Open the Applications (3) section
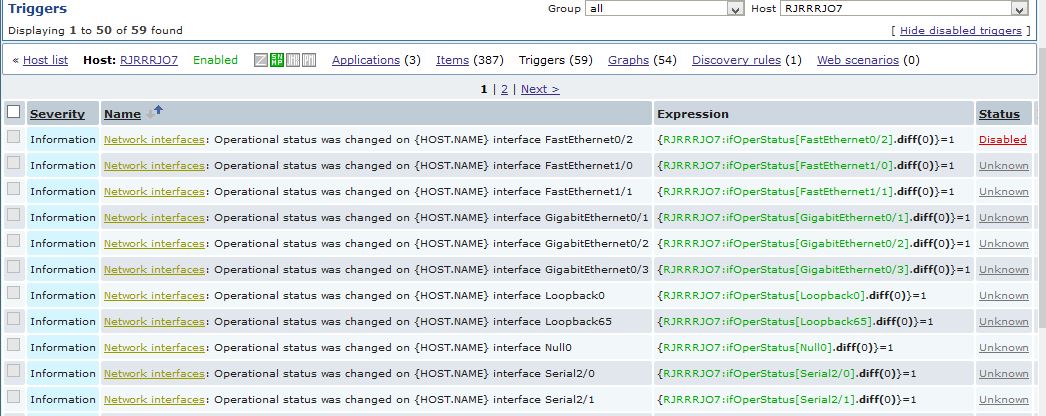This screenshot has width=1046, height=416. click(x=366, y=60)
